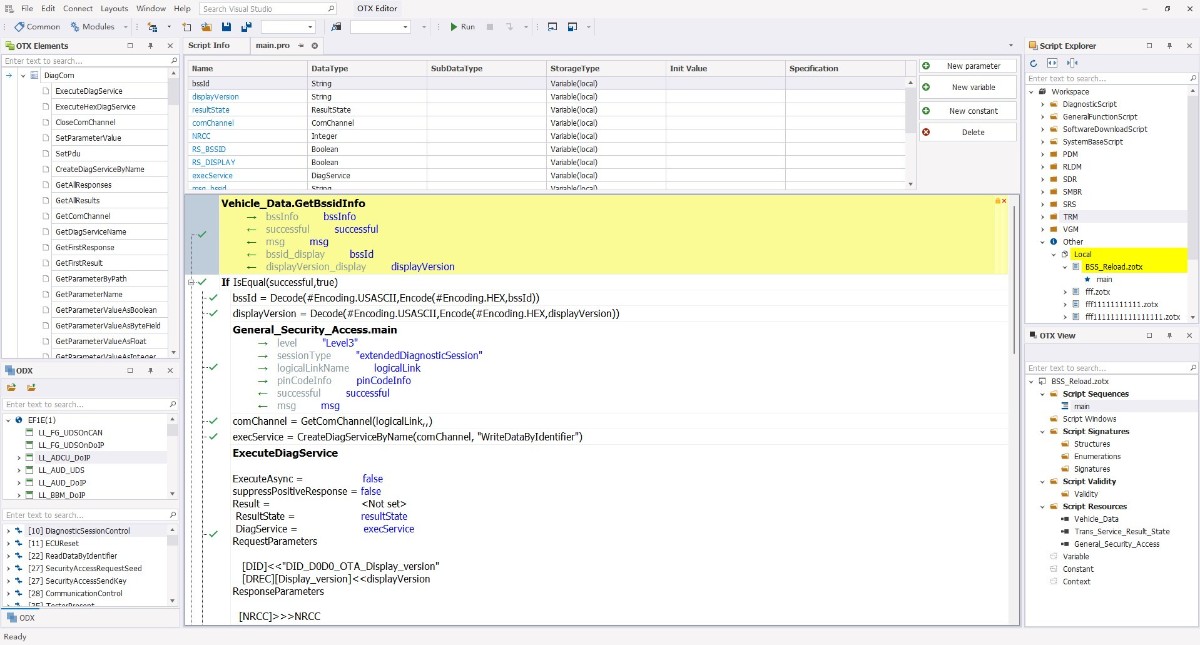Open the Window menu
Screen dimensions: 1200x645
(x=151, y=8)
